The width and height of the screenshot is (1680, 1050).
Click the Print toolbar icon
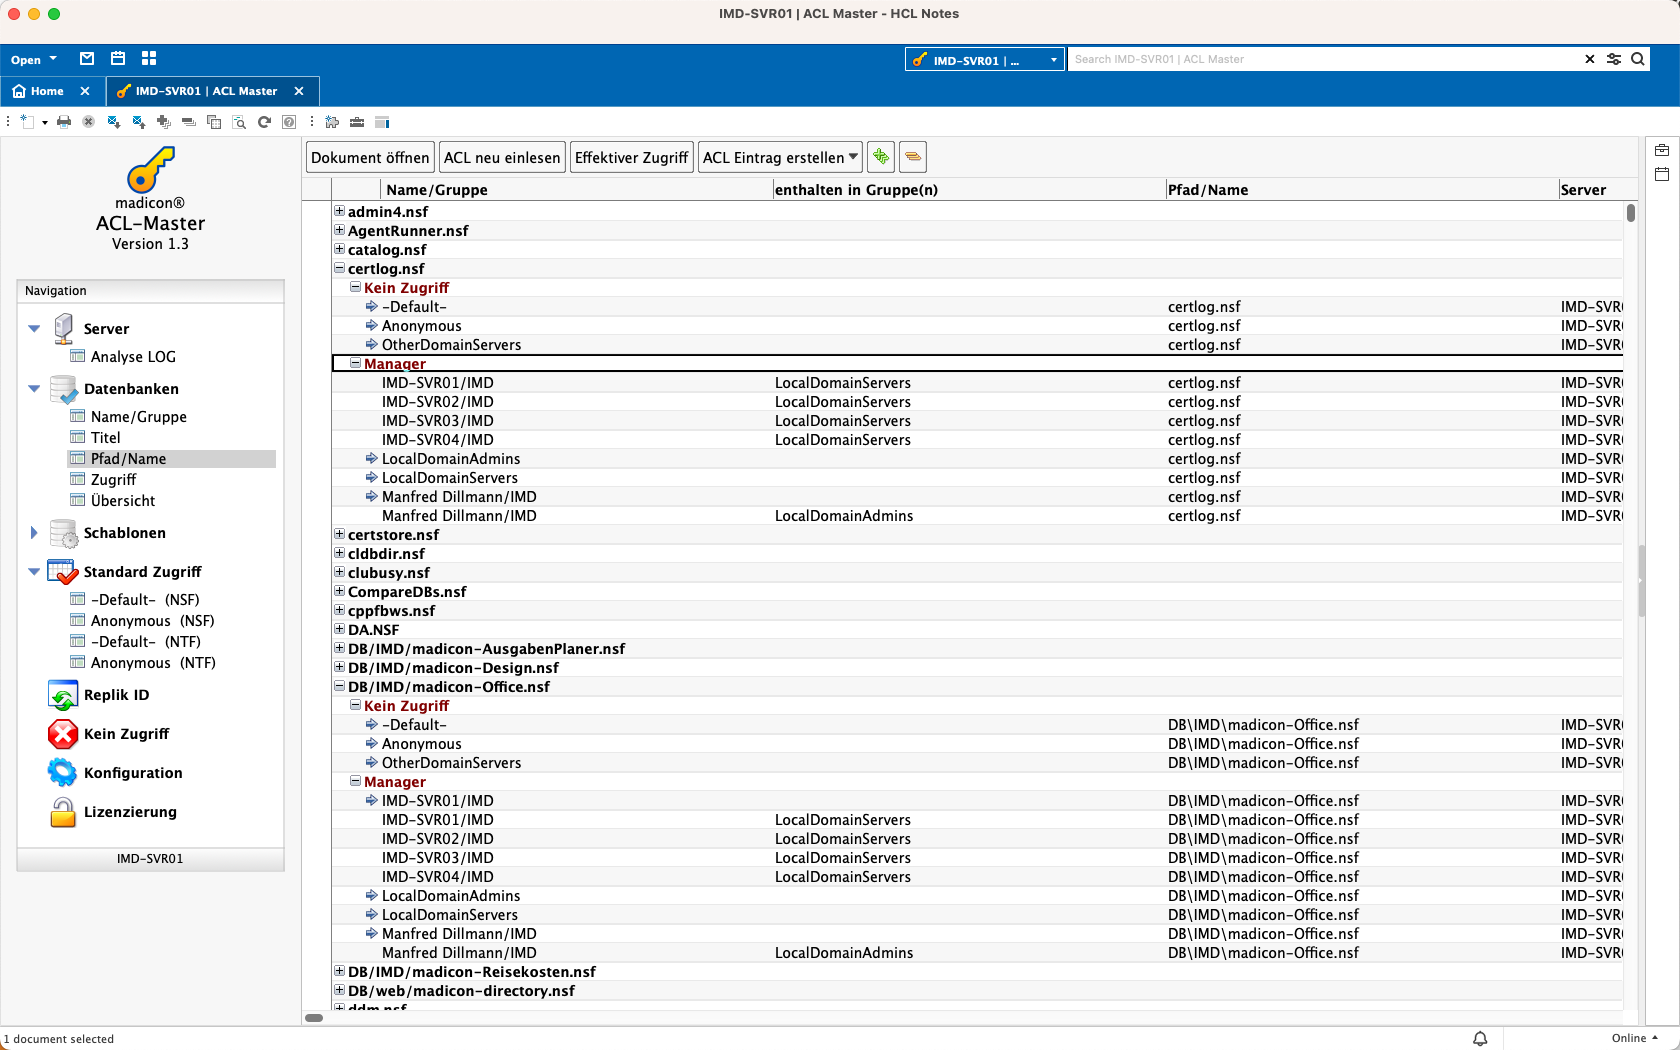(x=64, y=122)
